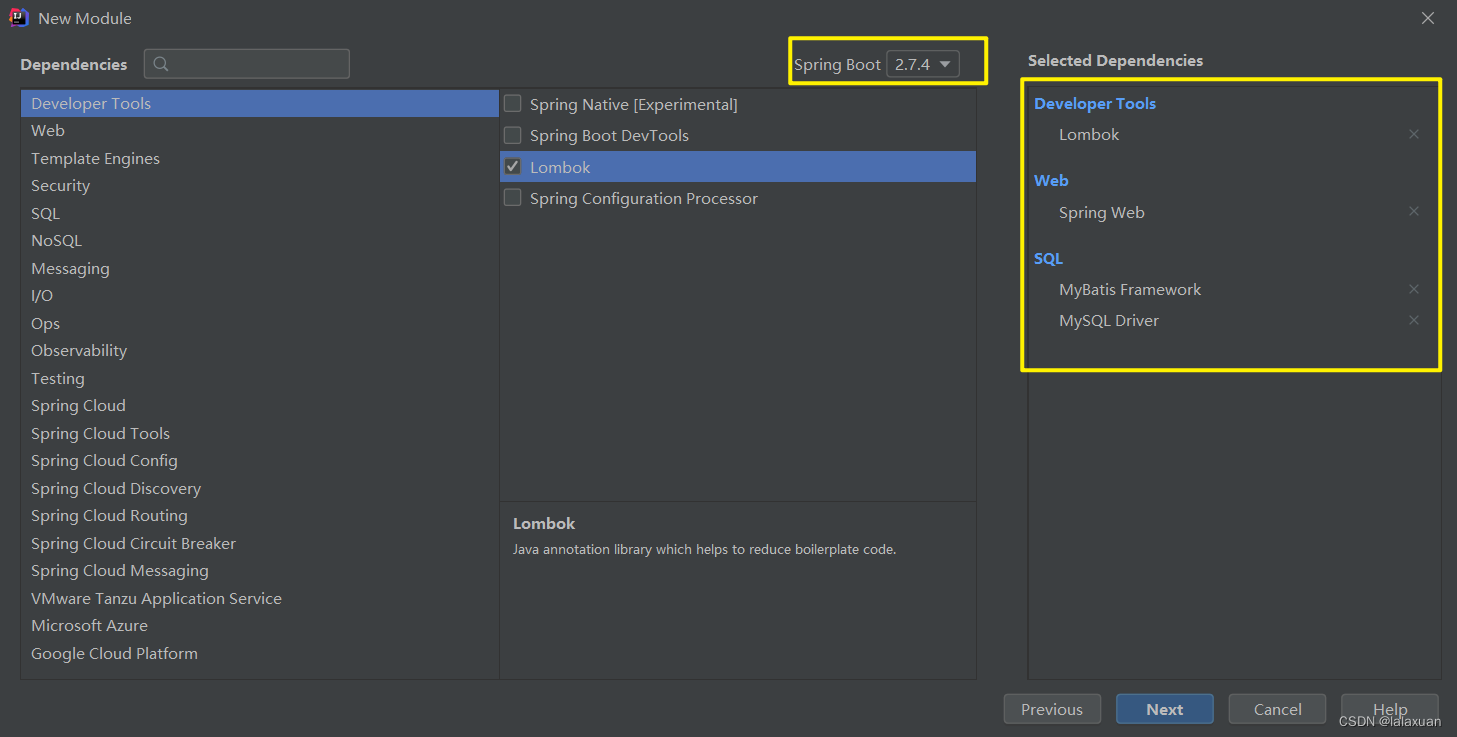1457x737 pixels.
Task: Click the IntelliJ IDEA logo icon
Action: coord(19,18)
